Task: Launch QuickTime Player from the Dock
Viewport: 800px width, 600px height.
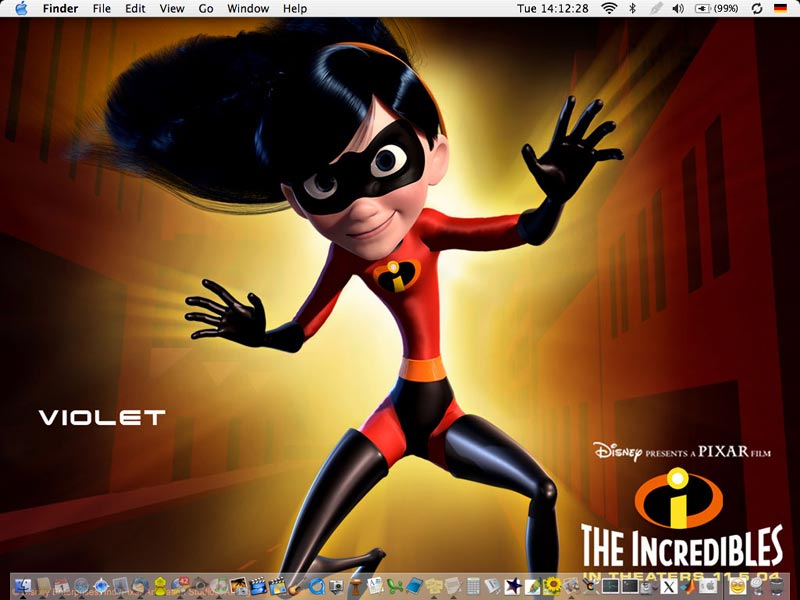Action: point(317,586)
